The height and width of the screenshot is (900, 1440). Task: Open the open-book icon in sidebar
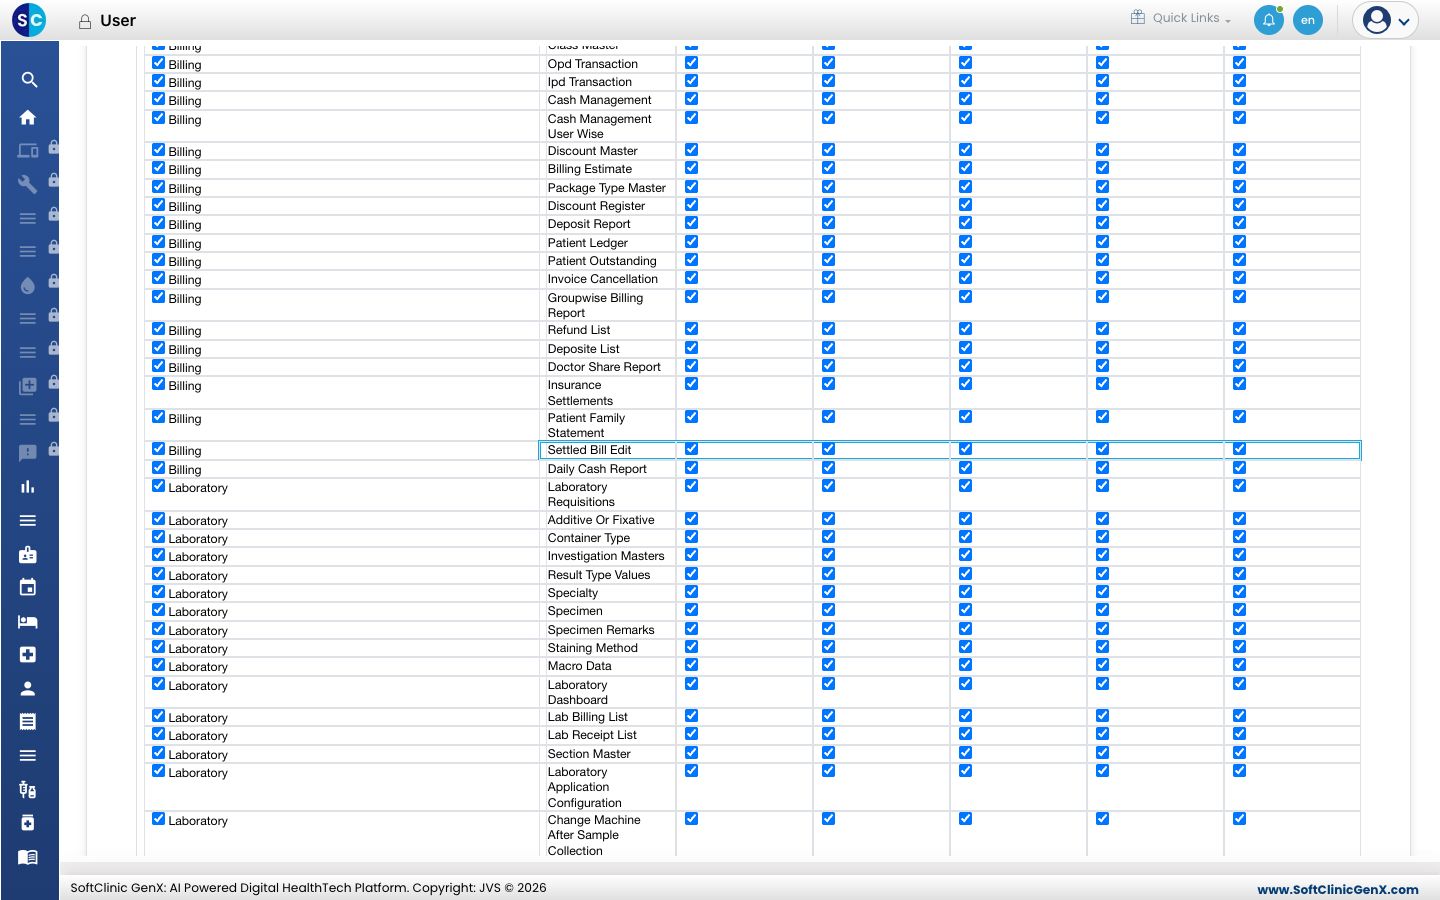click(28, 857)
